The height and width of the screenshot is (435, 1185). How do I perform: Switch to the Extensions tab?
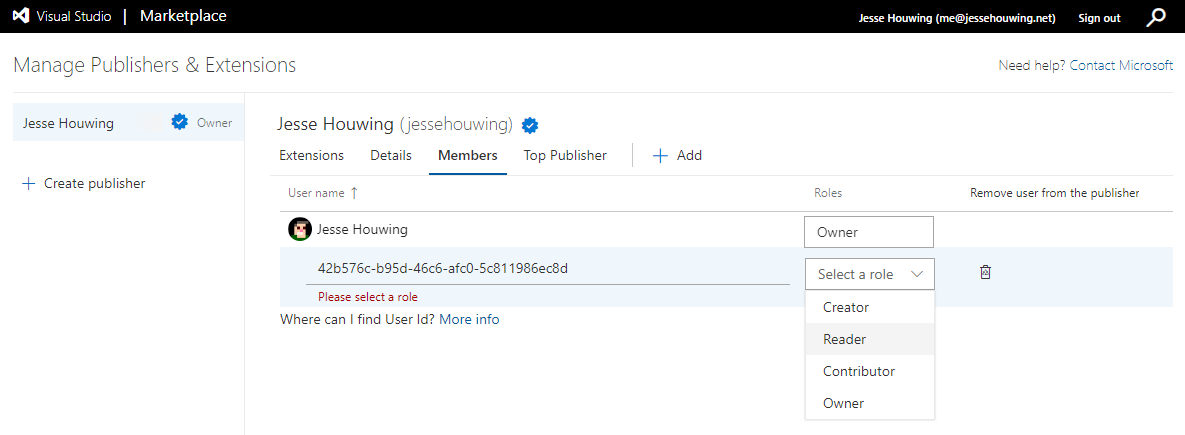point(311,156)
